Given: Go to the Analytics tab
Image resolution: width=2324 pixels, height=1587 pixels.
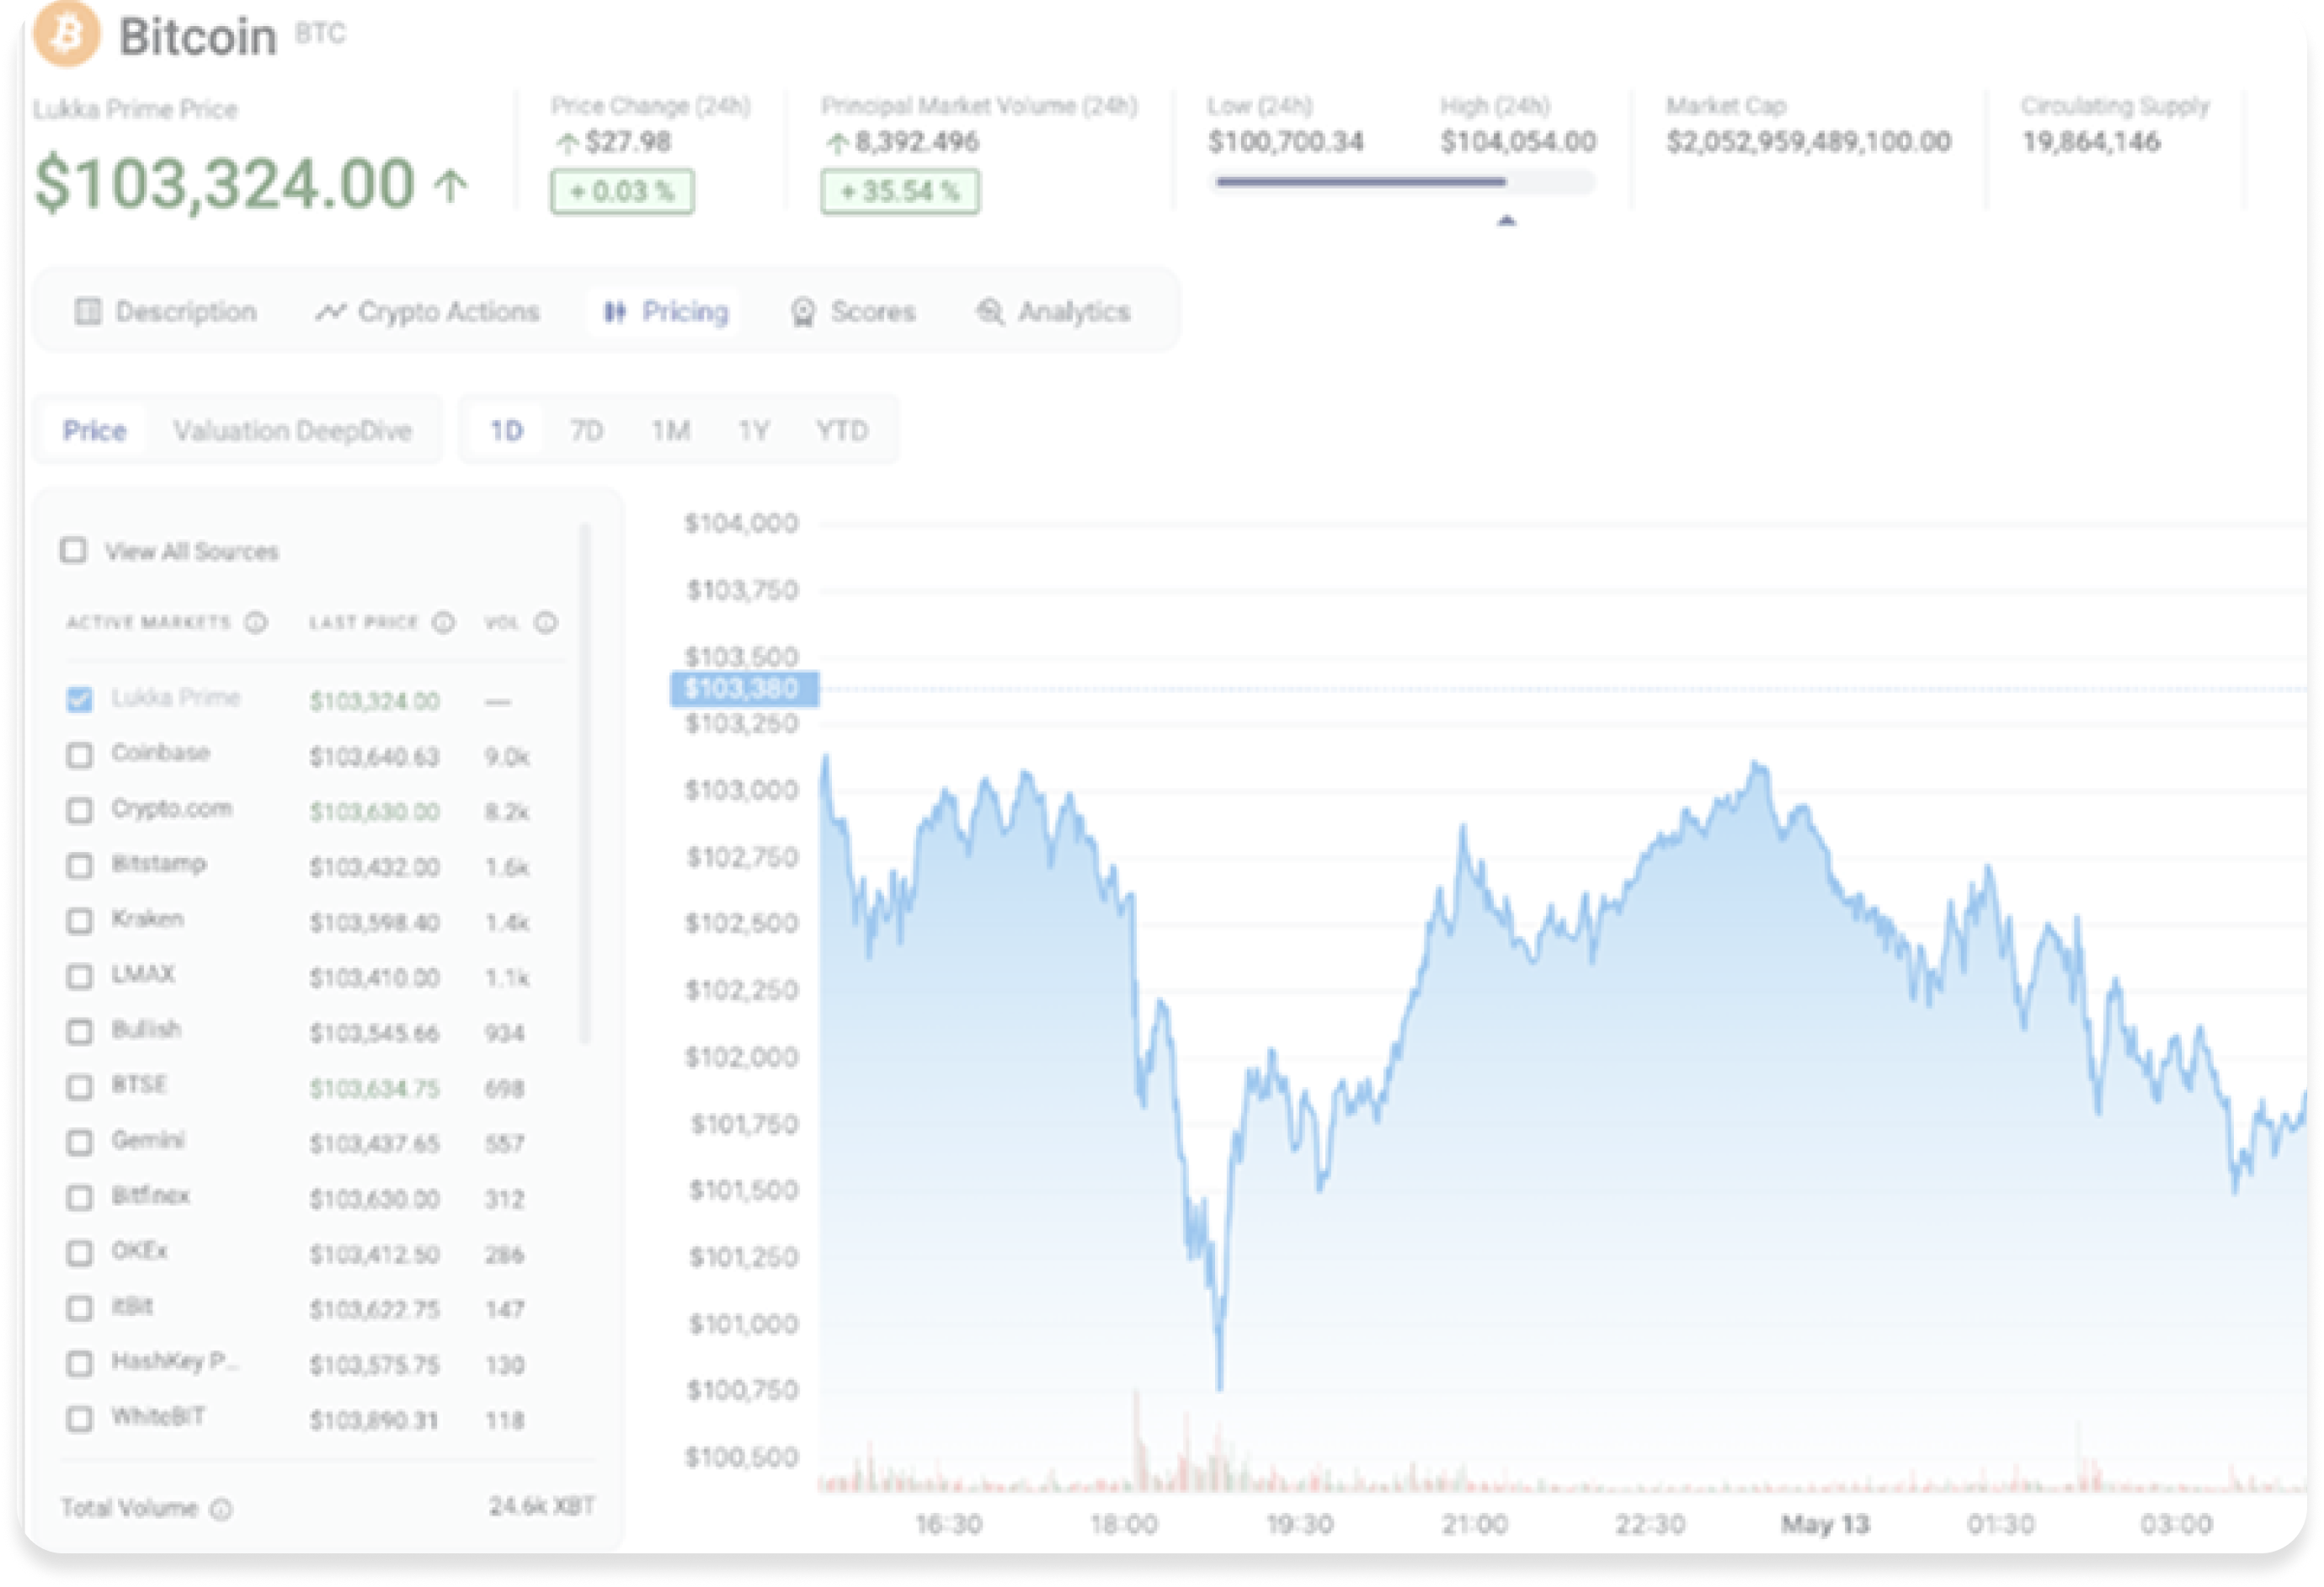Looking at the screenshot, I should click(x=1053, y=312).
